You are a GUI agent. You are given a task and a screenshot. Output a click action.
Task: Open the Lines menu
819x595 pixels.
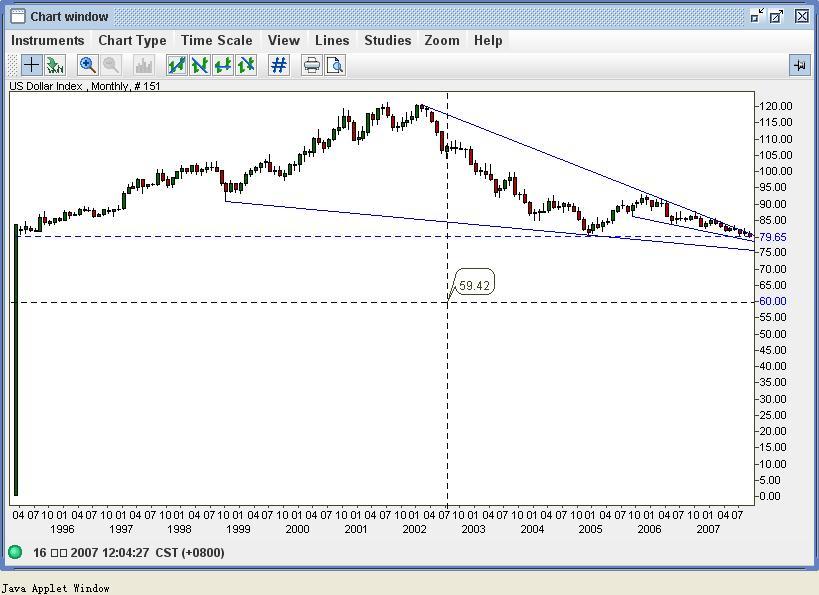click(332, 40)
